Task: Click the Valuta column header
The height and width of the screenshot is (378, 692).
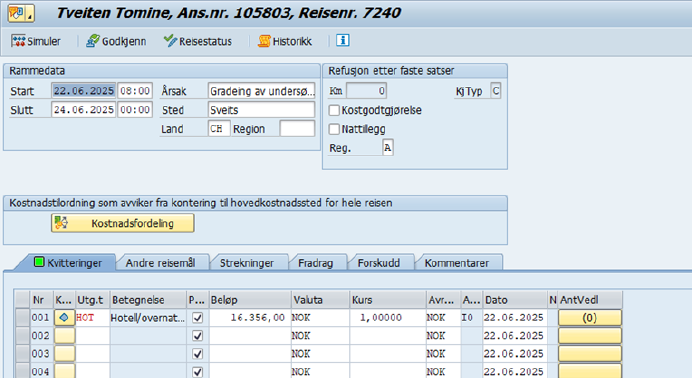Action: [320, 299]
